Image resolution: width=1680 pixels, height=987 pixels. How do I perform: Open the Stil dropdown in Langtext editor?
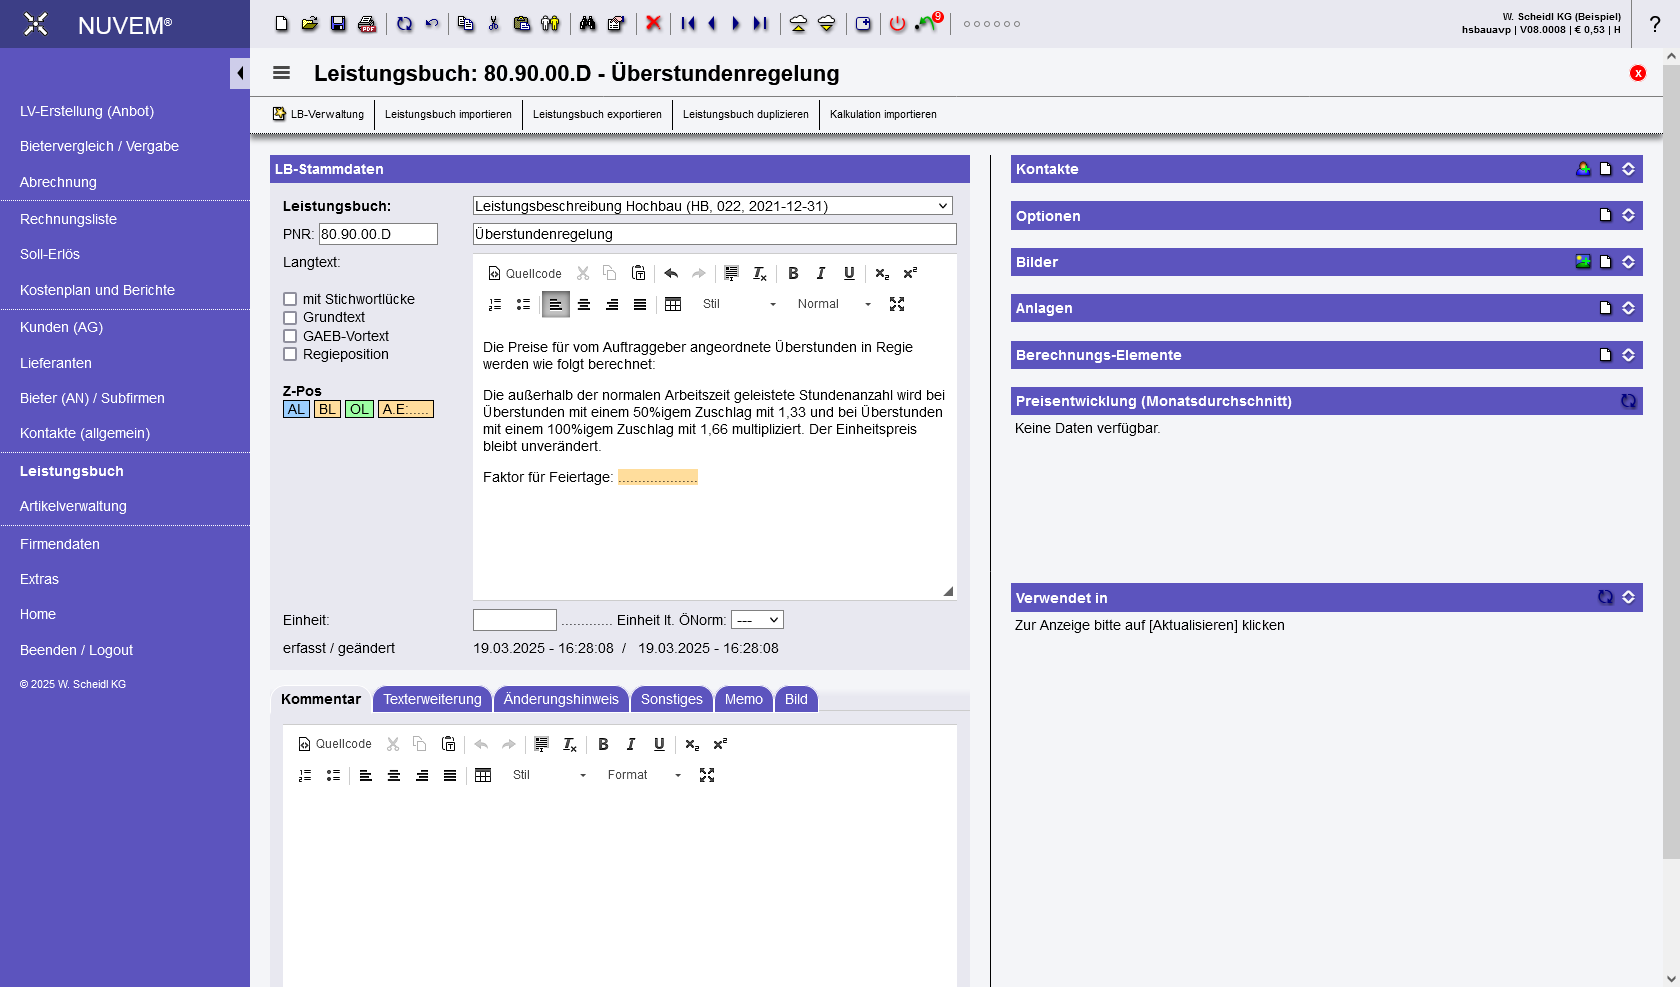(x=739, y=304)
